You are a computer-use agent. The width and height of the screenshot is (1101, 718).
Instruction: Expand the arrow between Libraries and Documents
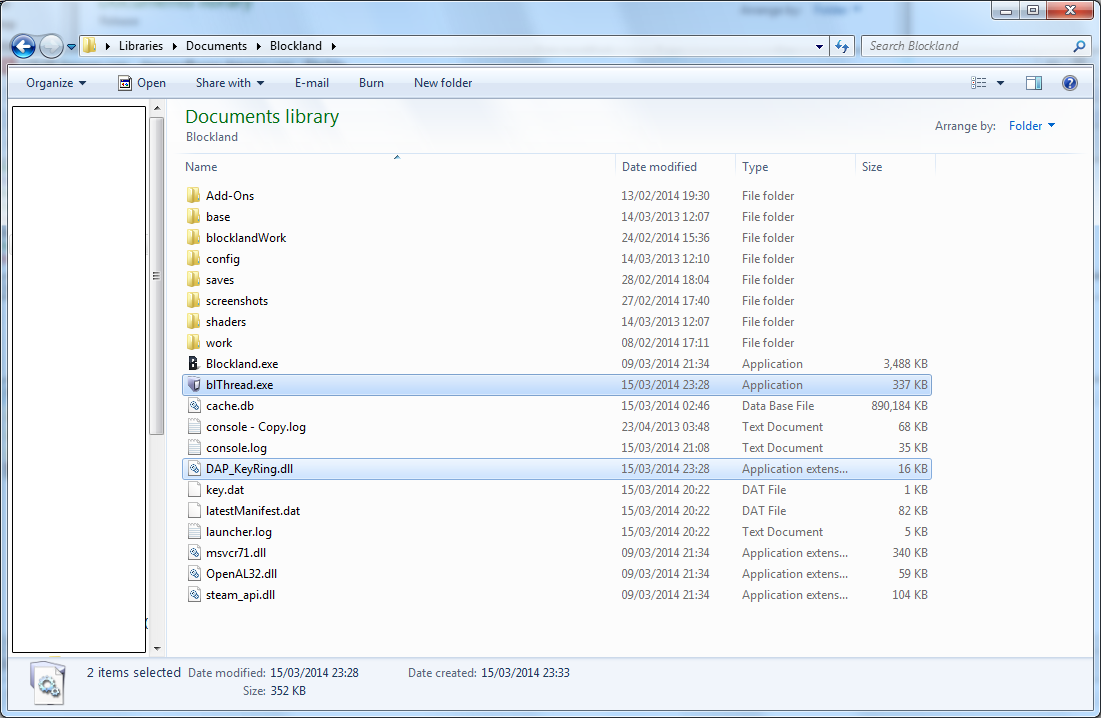pyautogui.click(x=174, y=46)
